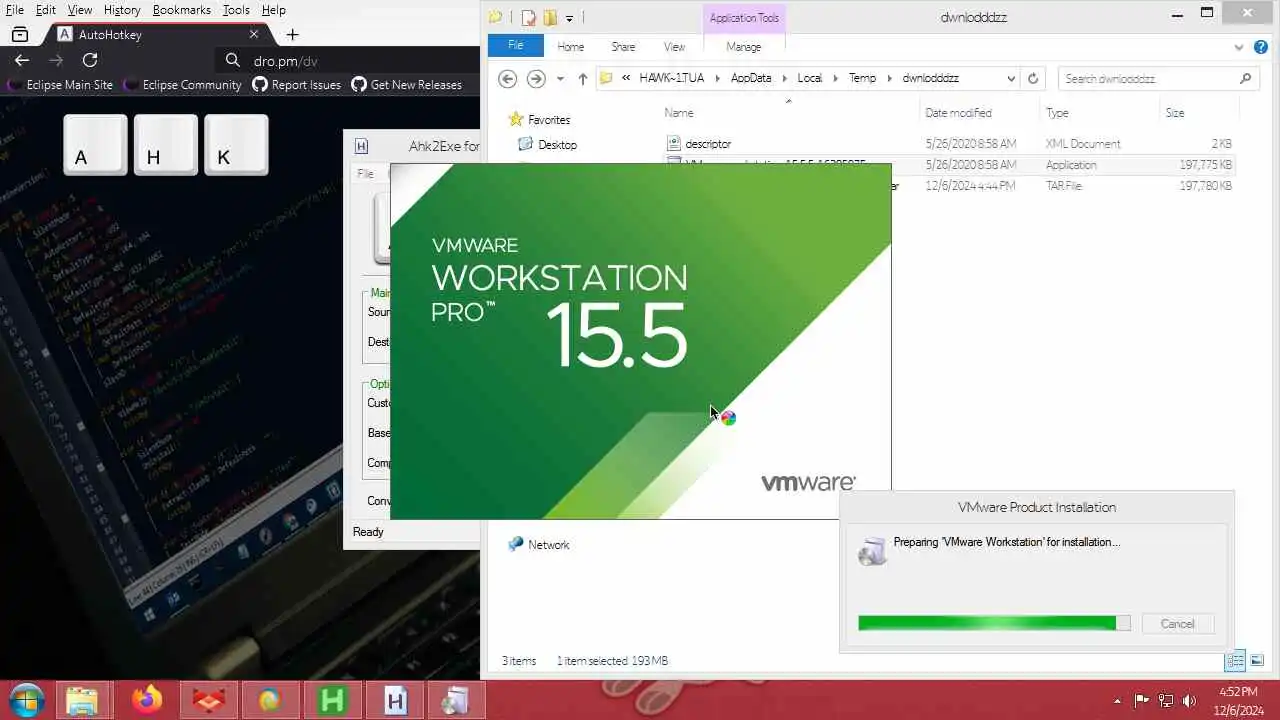Open Firefox tab list icon beside AutoHotkey tab
1280x720 pixels.
(x=19, y=34)
